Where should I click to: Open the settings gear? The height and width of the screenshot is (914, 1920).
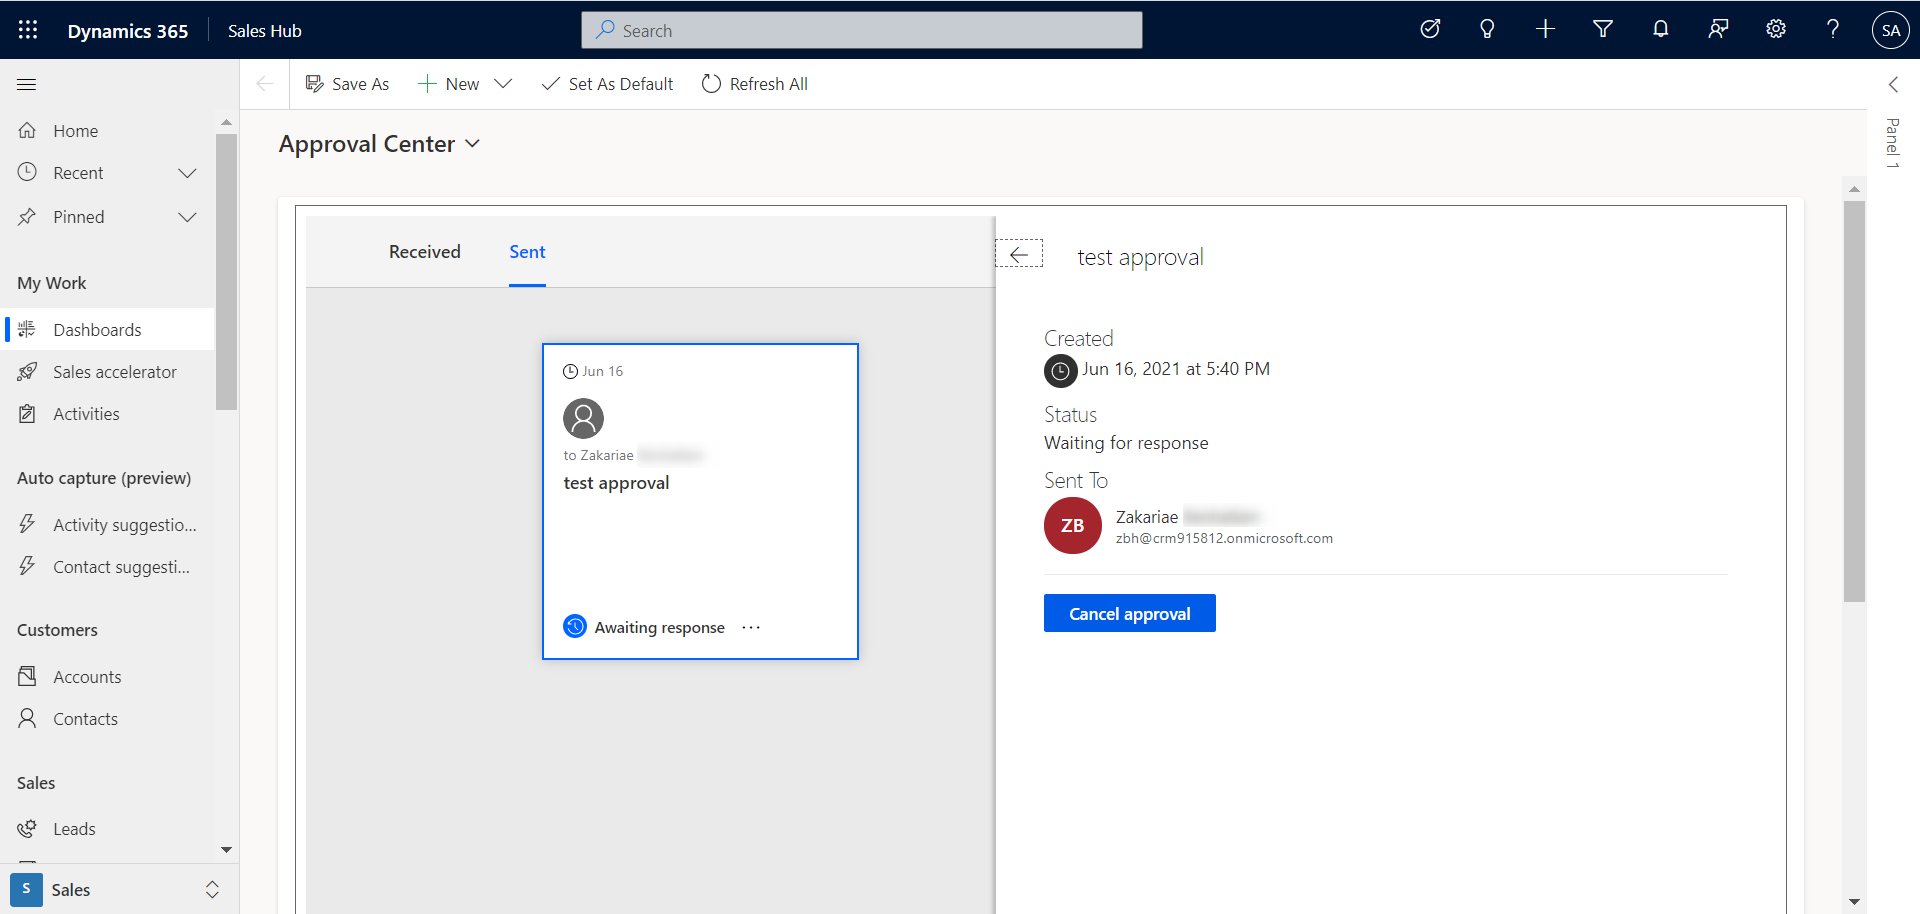pos(1776,29)
